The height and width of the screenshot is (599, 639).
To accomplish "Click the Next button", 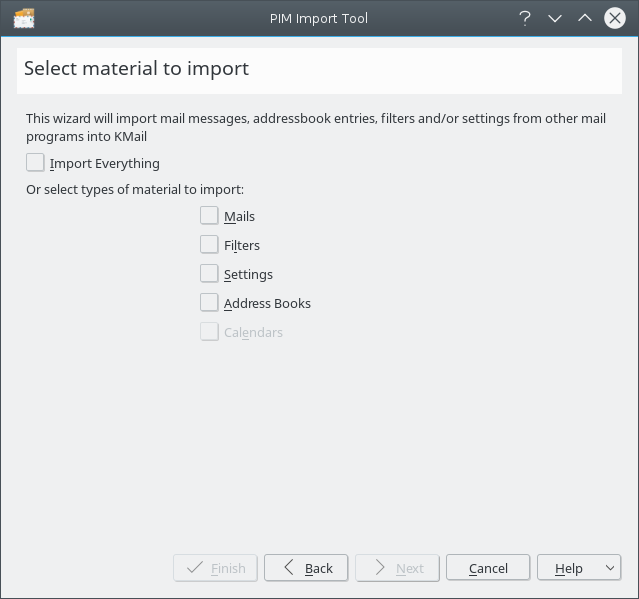I will click(x=398, y=568).
